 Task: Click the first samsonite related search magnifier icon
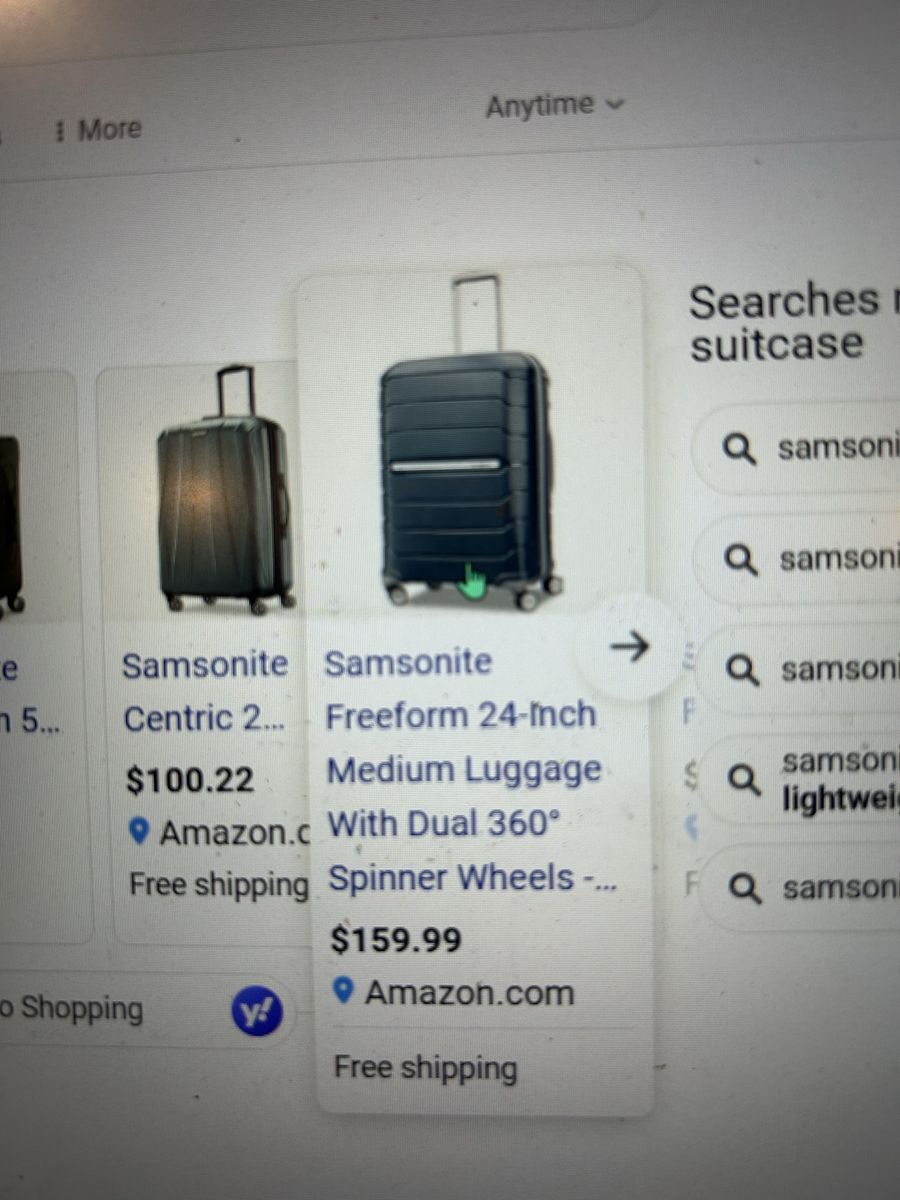739,450
